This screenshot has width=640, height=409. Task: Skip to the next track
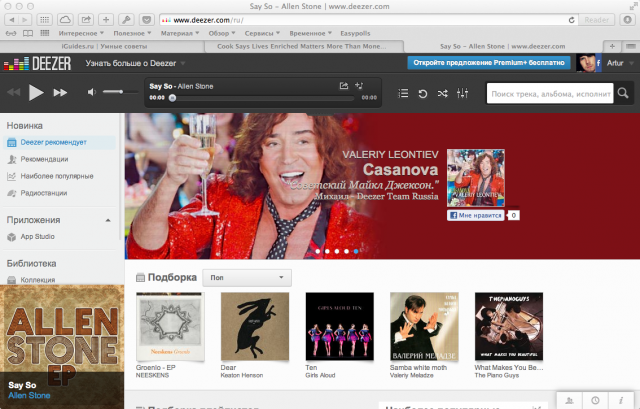60,93
